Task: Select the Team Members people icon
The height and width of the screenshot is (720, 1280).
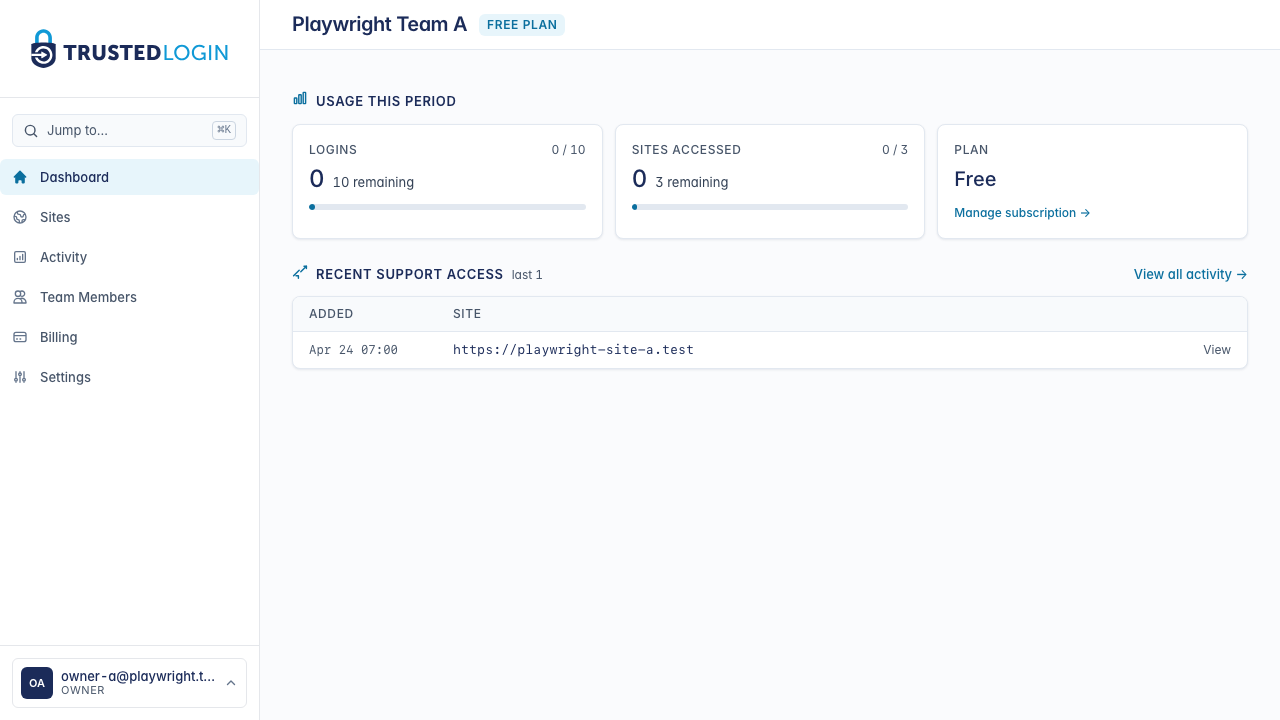Action: tap(19, 297)
